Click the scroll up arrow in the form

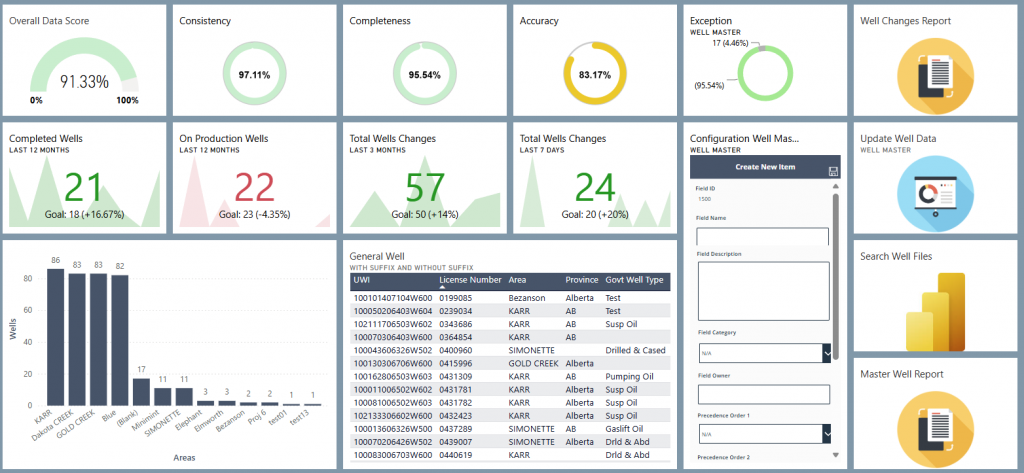click(x=835, y=188)
